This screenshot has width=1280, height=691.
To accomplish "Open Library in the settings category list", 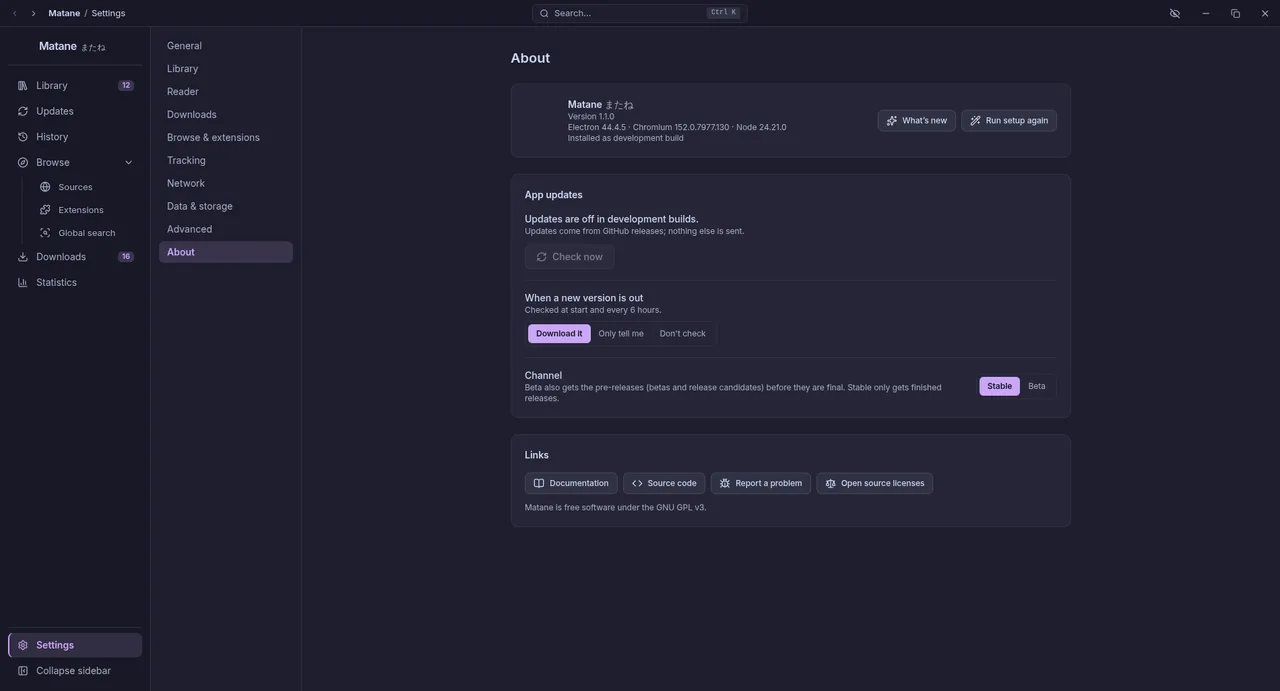I will (x=226, y=69).
